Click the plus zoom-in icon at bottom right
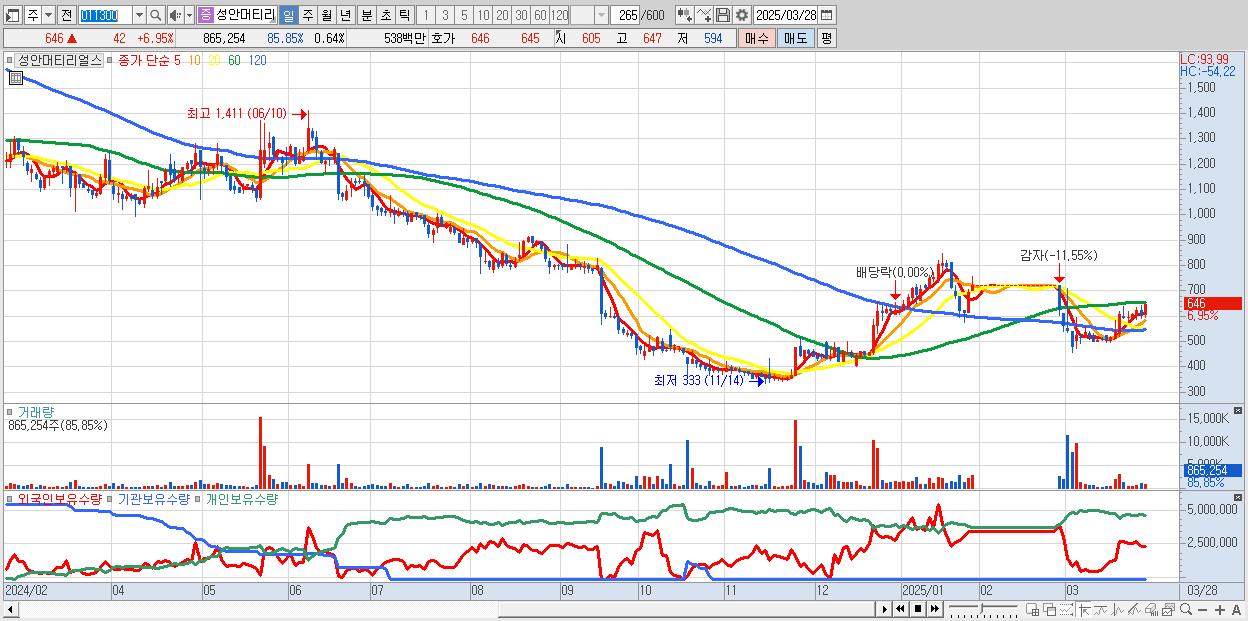The image size is (1248, 621). click(x=1219, y=610)
